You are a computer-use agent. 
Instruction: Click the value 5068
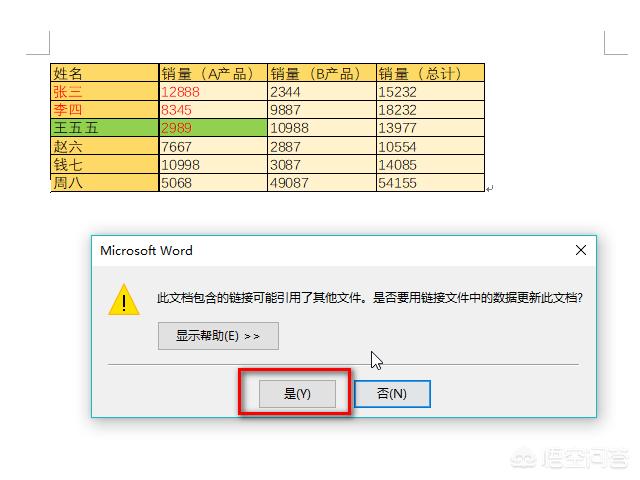pos(213,182)
